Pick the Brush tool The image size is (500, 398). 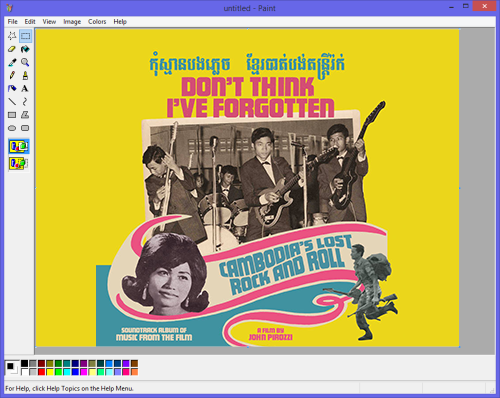click(x=25, y=75)
